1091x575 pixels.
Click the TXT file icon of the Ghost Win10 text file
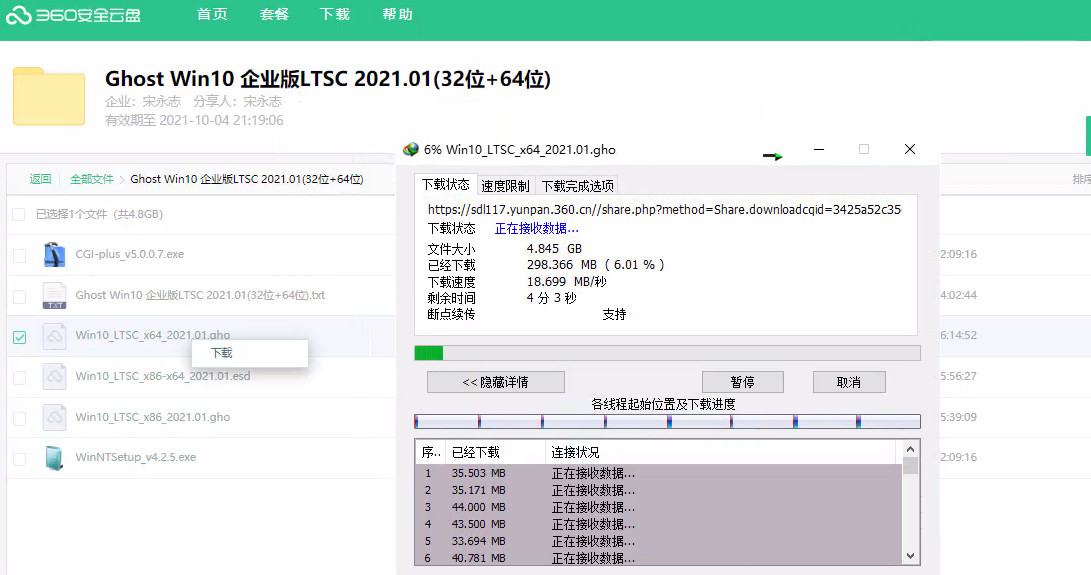(54, 295)
